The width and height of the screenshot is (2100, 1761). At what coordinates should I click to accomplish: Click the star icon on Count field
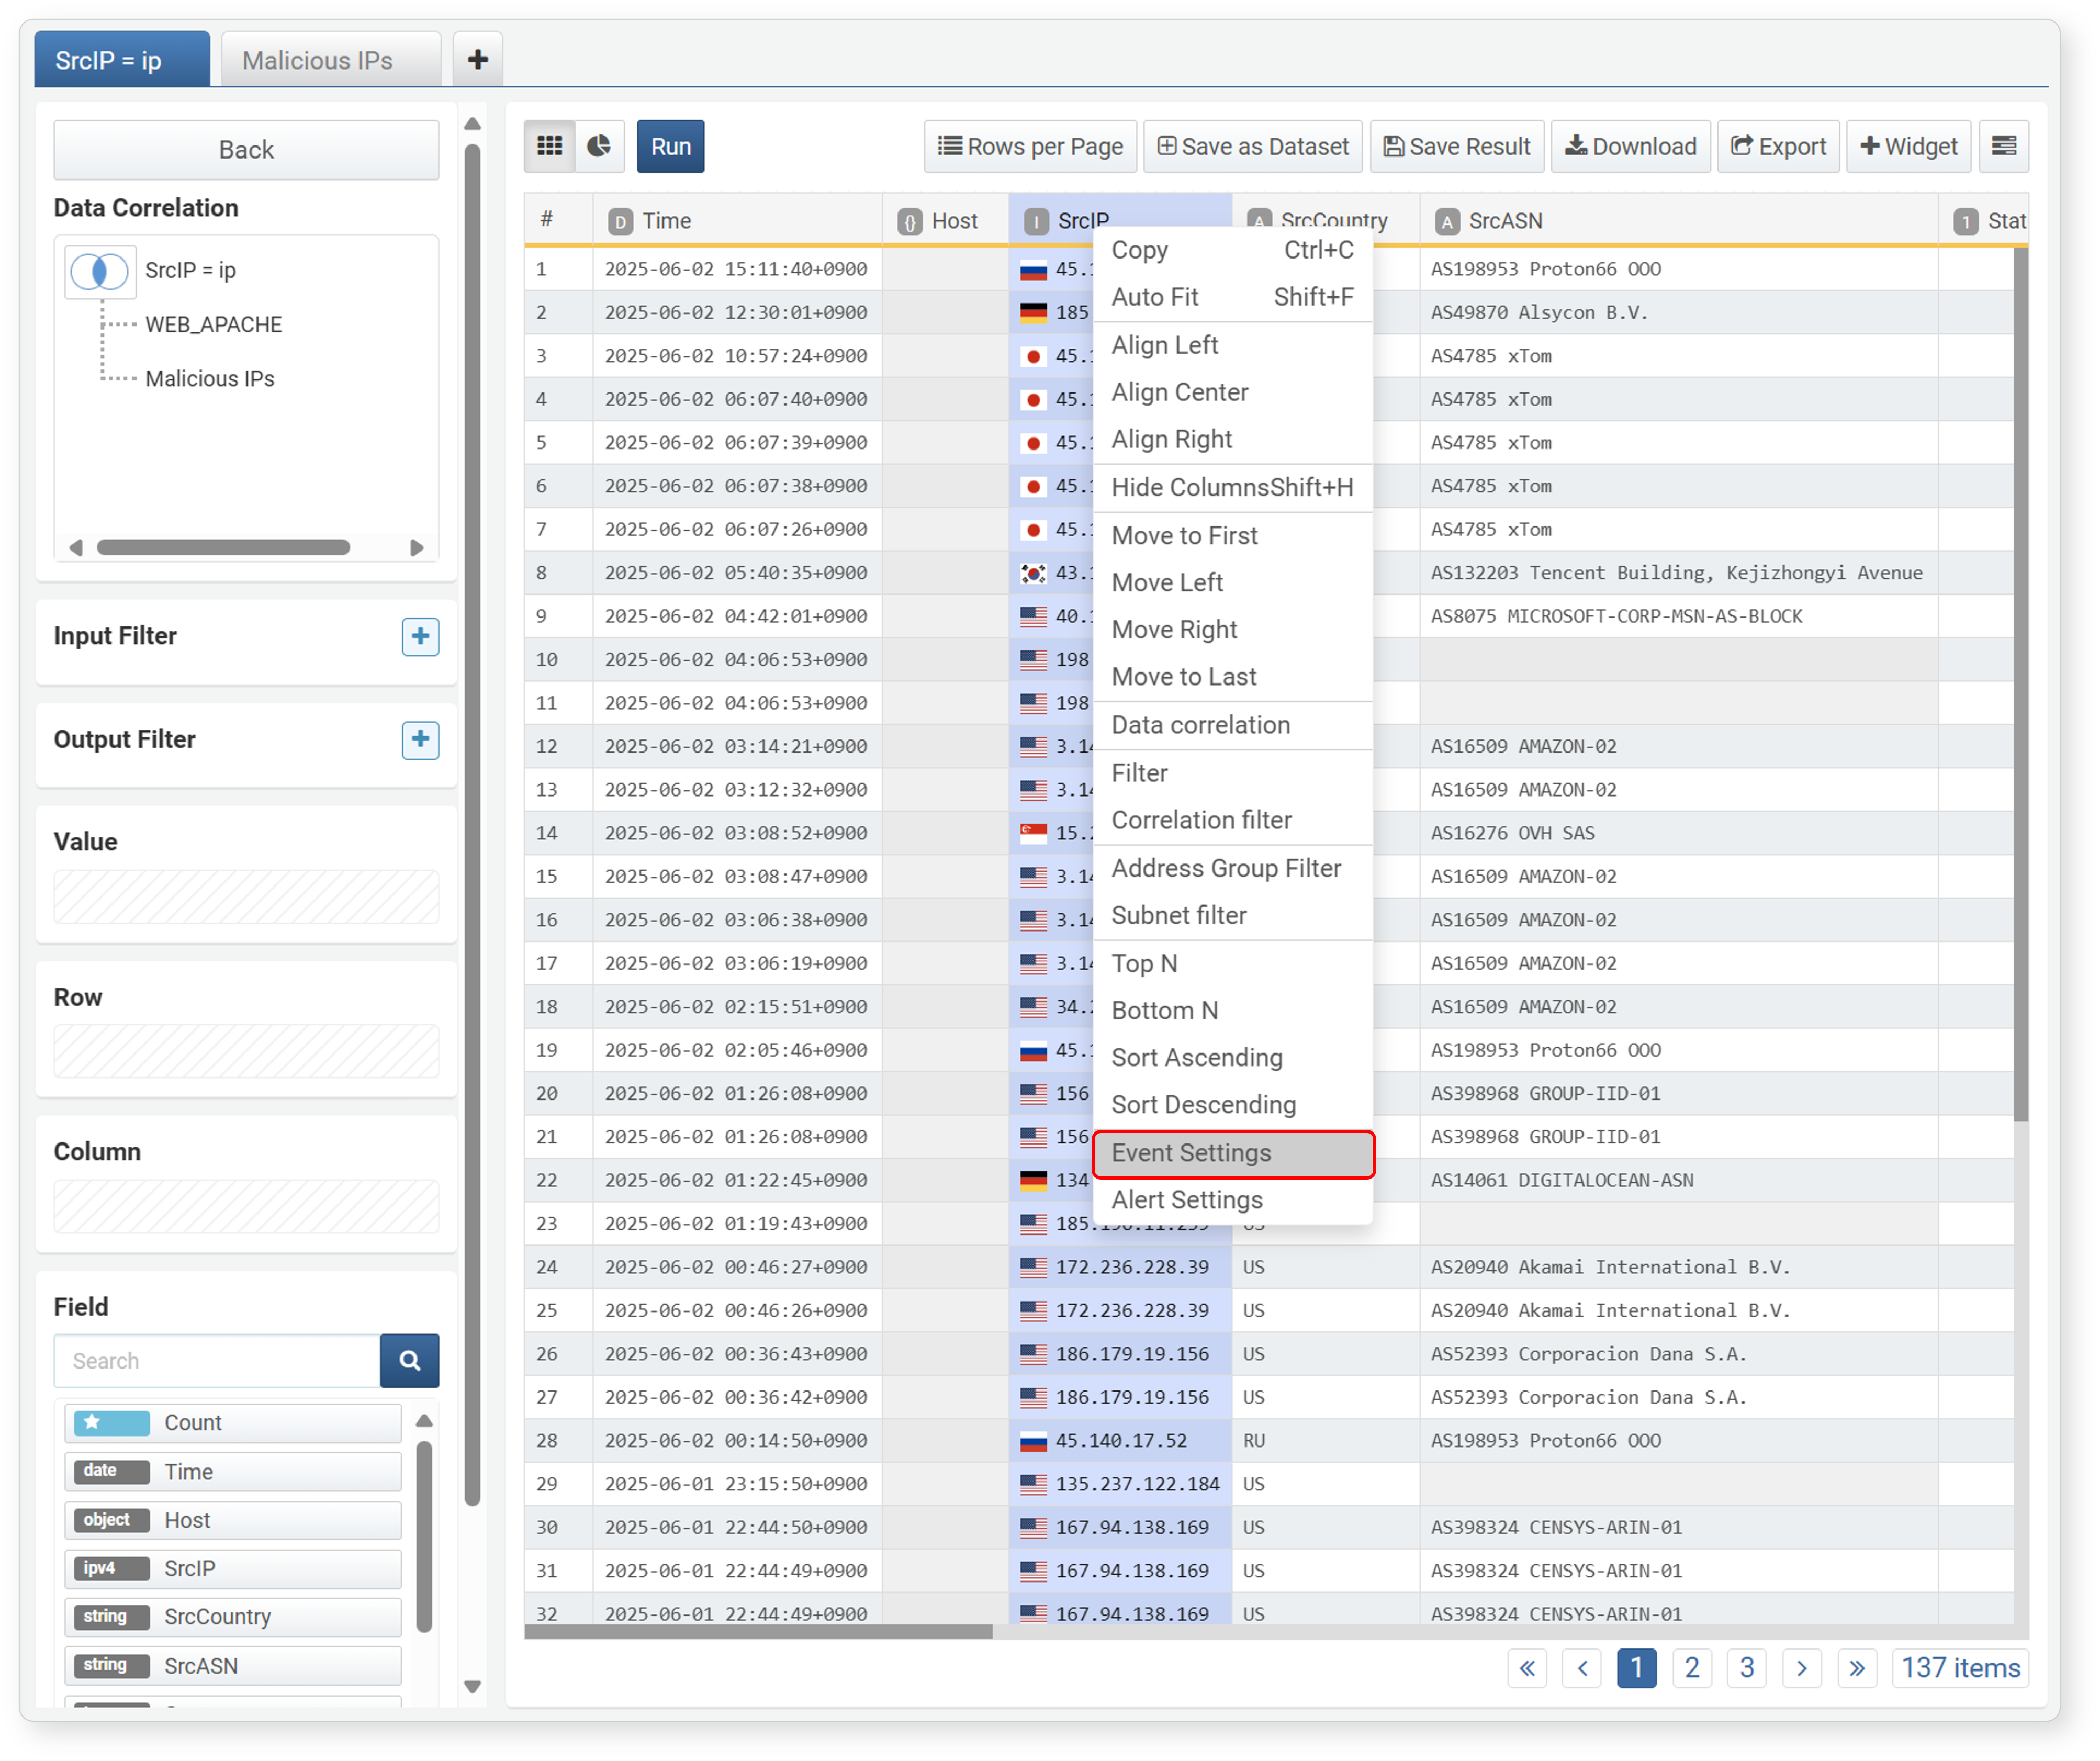pos(92,1422)
